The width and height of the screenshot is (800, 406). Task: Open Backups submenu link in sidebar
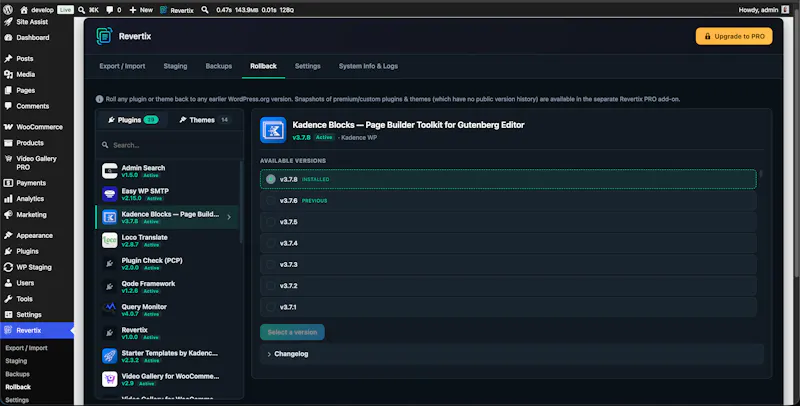tap(17, 374)
